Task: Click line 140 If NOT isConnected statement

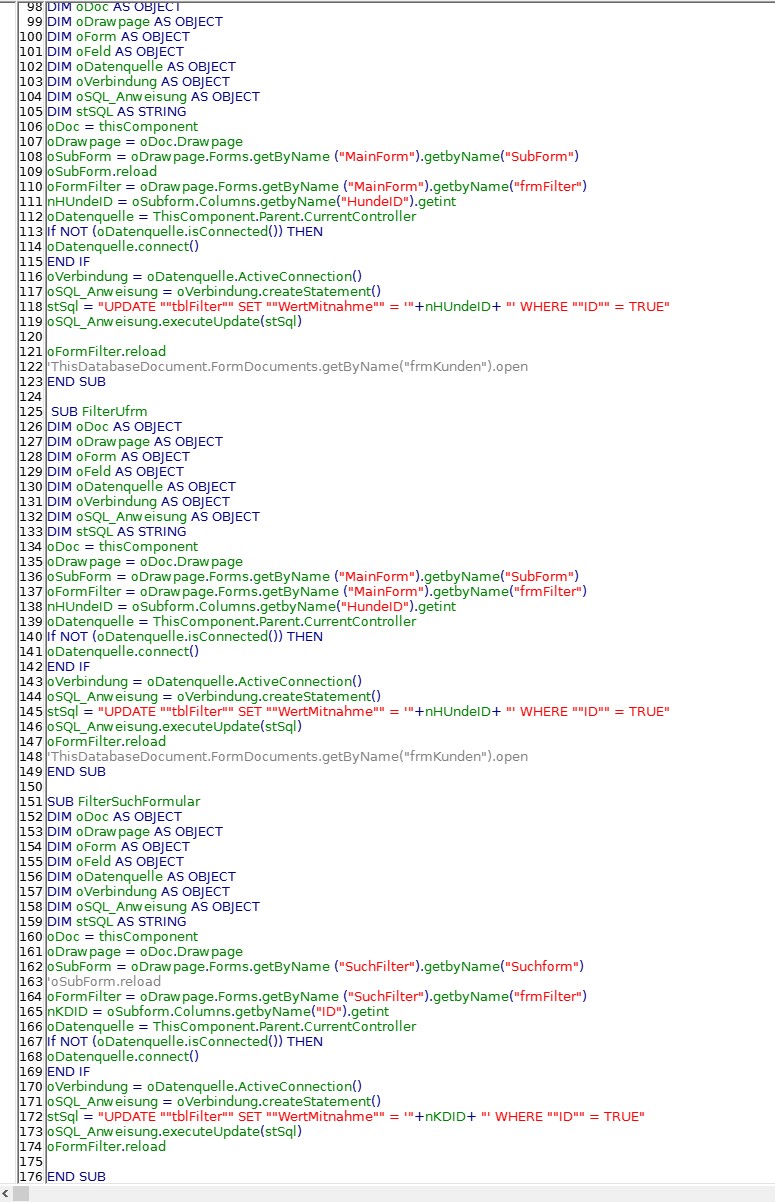Action: click(x=185, y=637)
